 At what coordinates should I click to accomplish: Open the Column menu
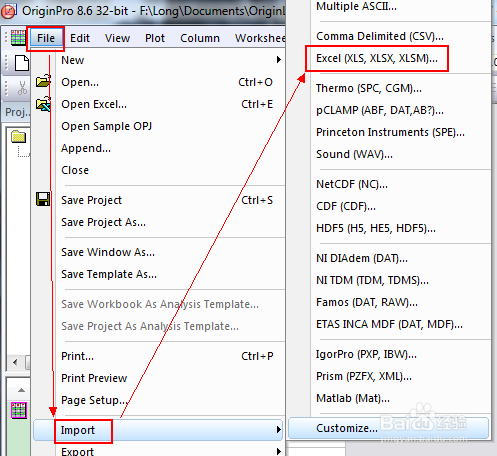coord(200,38)
